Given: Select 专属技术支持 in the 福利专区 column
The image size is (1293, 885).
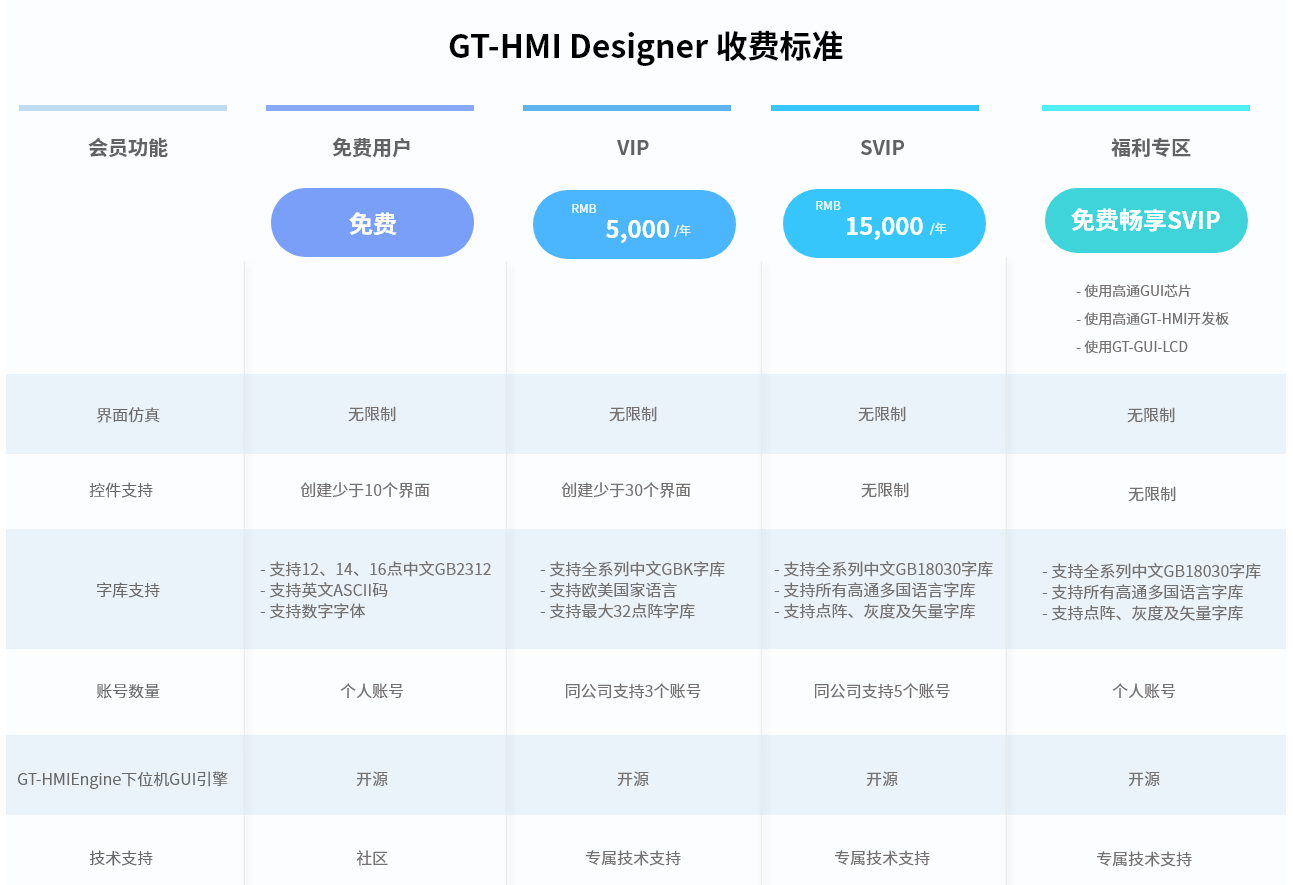Looking at the screenshot, I should pyautogui.click(x=1144, y=859).
